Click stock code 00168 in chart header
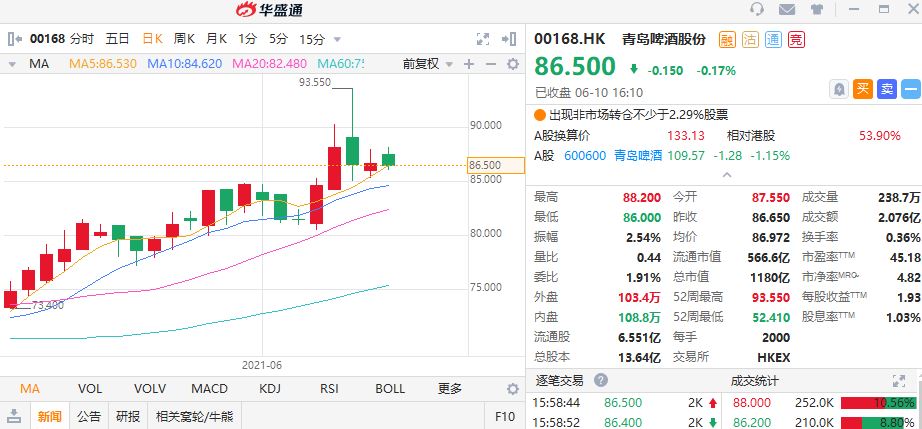The height and width of the screenshot is (429, 922). pyautogui.click(x=47, y=39)
